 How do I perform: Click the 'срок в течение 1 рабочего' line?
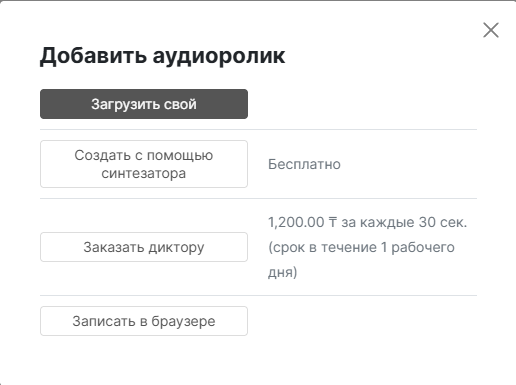coord(361,248)
